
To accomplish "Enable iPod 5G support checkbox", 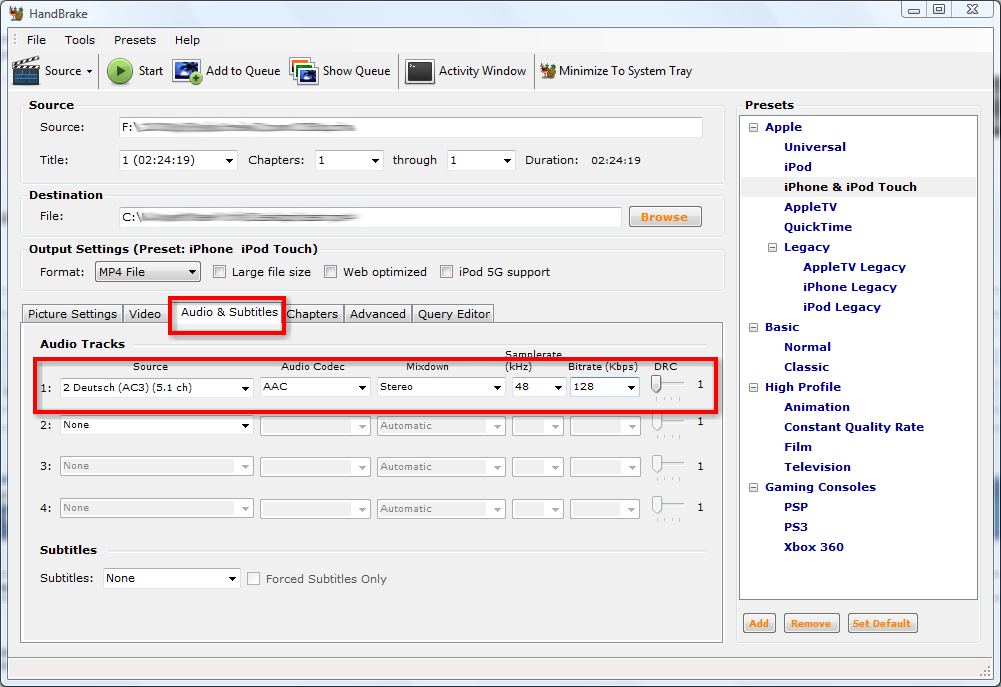I will click(446, 272).
